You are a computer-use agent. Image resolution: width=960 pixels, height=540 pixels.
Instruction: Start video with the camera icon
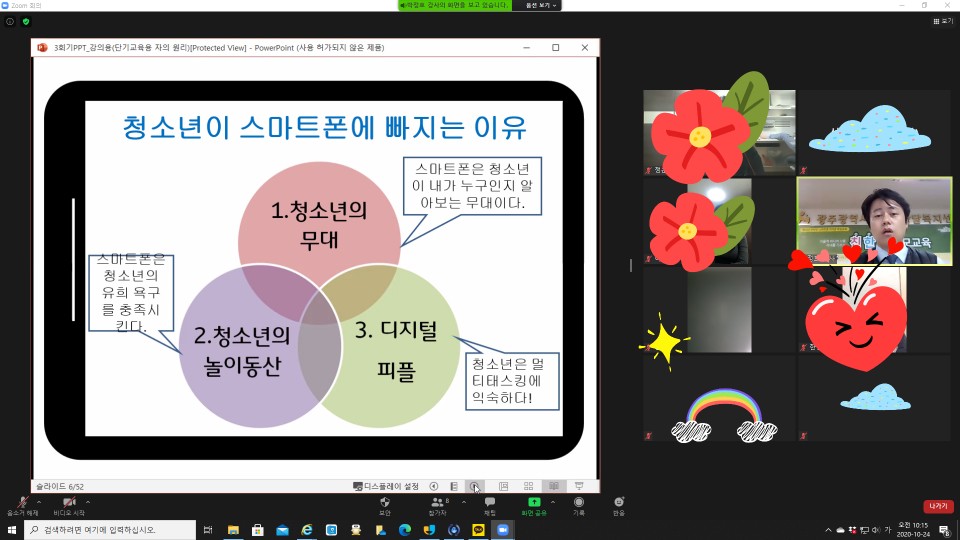tap(69, 502)
